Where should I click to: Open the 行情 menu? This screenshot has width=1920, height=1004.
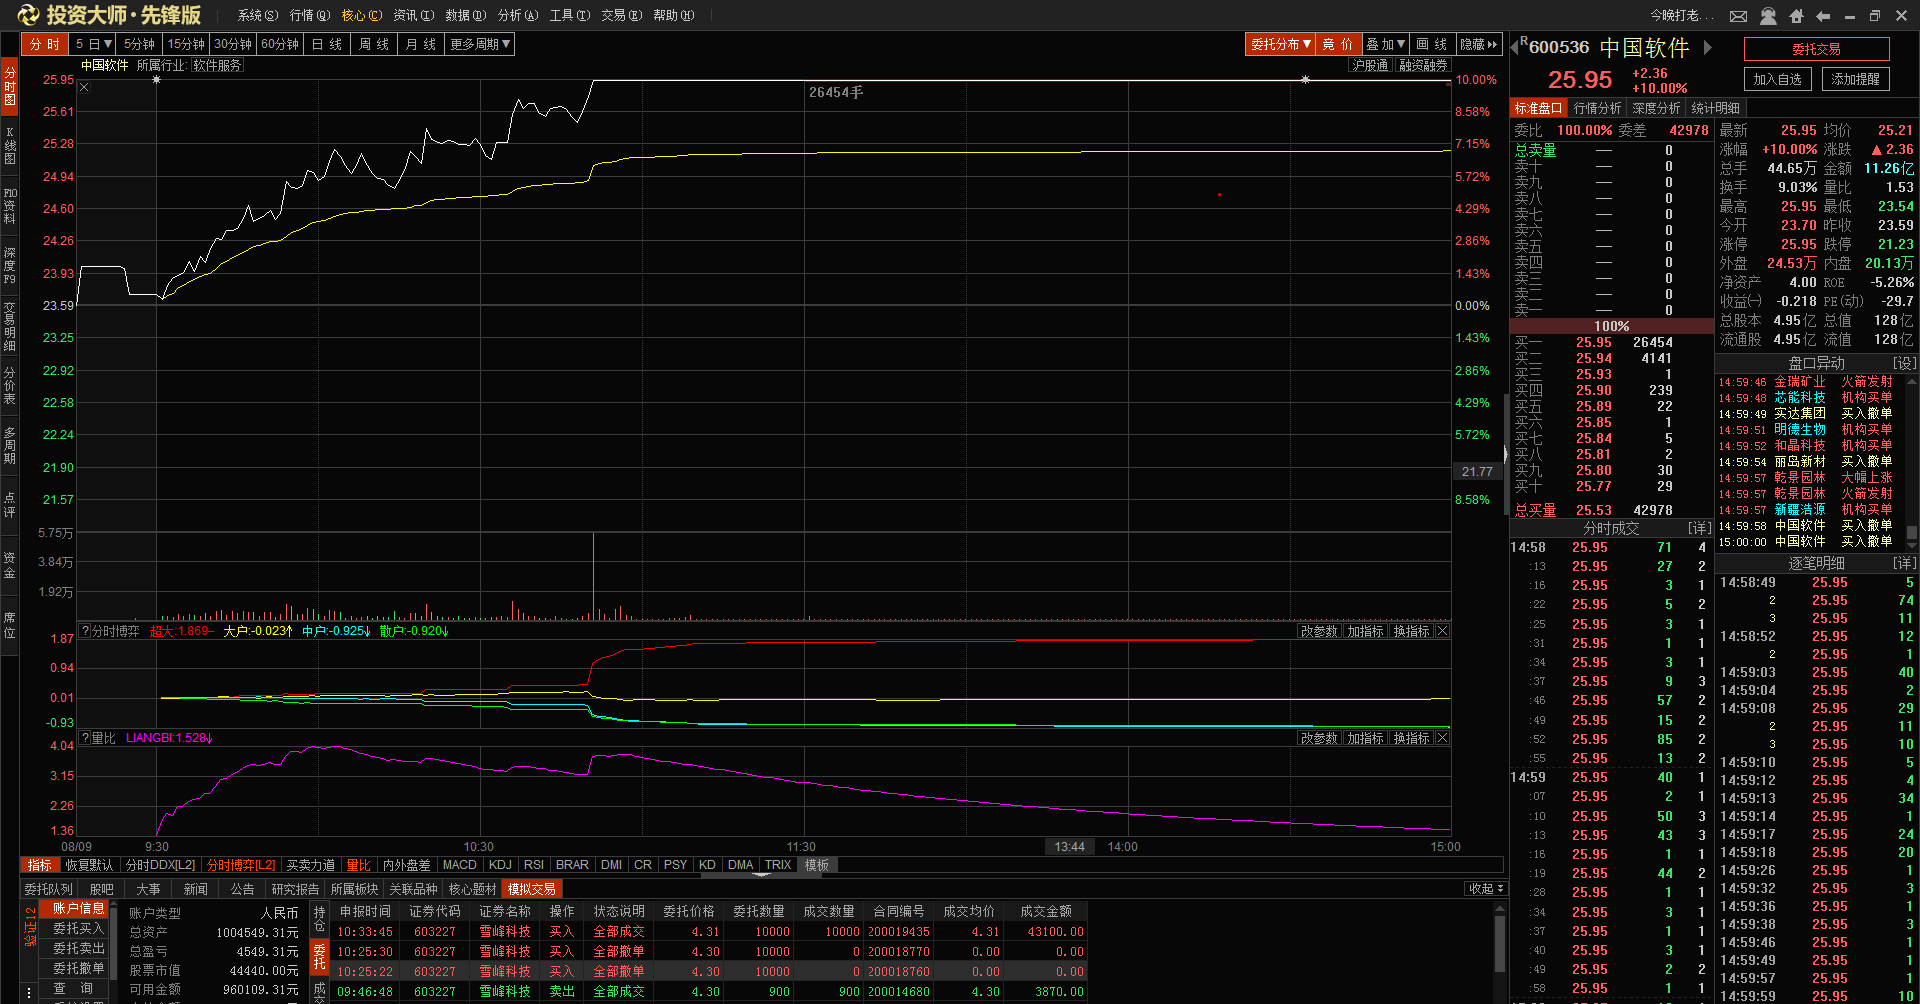pyautogui.click(x=310, y=16)
